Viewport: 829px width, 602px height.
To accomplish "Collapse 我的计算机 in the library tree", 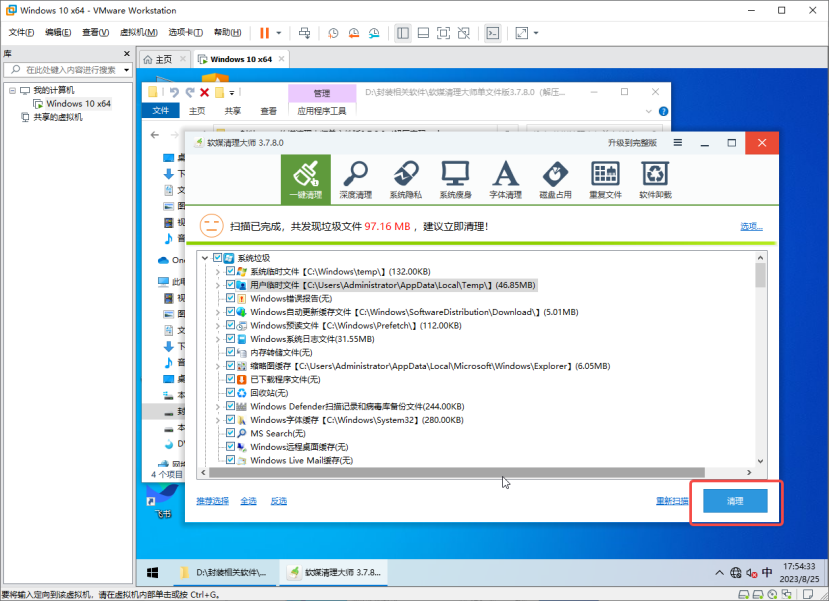I will [x=12, y=90].
